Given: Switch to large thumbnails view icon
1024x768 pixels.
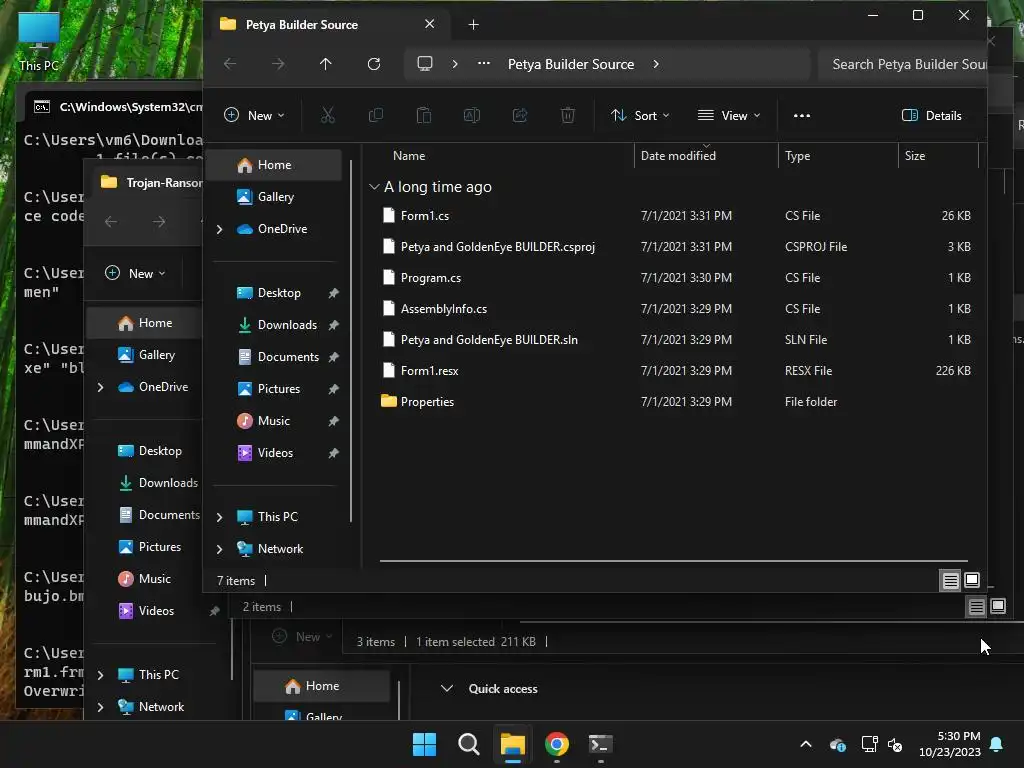Looking at the screenshot, I should 972,580.
